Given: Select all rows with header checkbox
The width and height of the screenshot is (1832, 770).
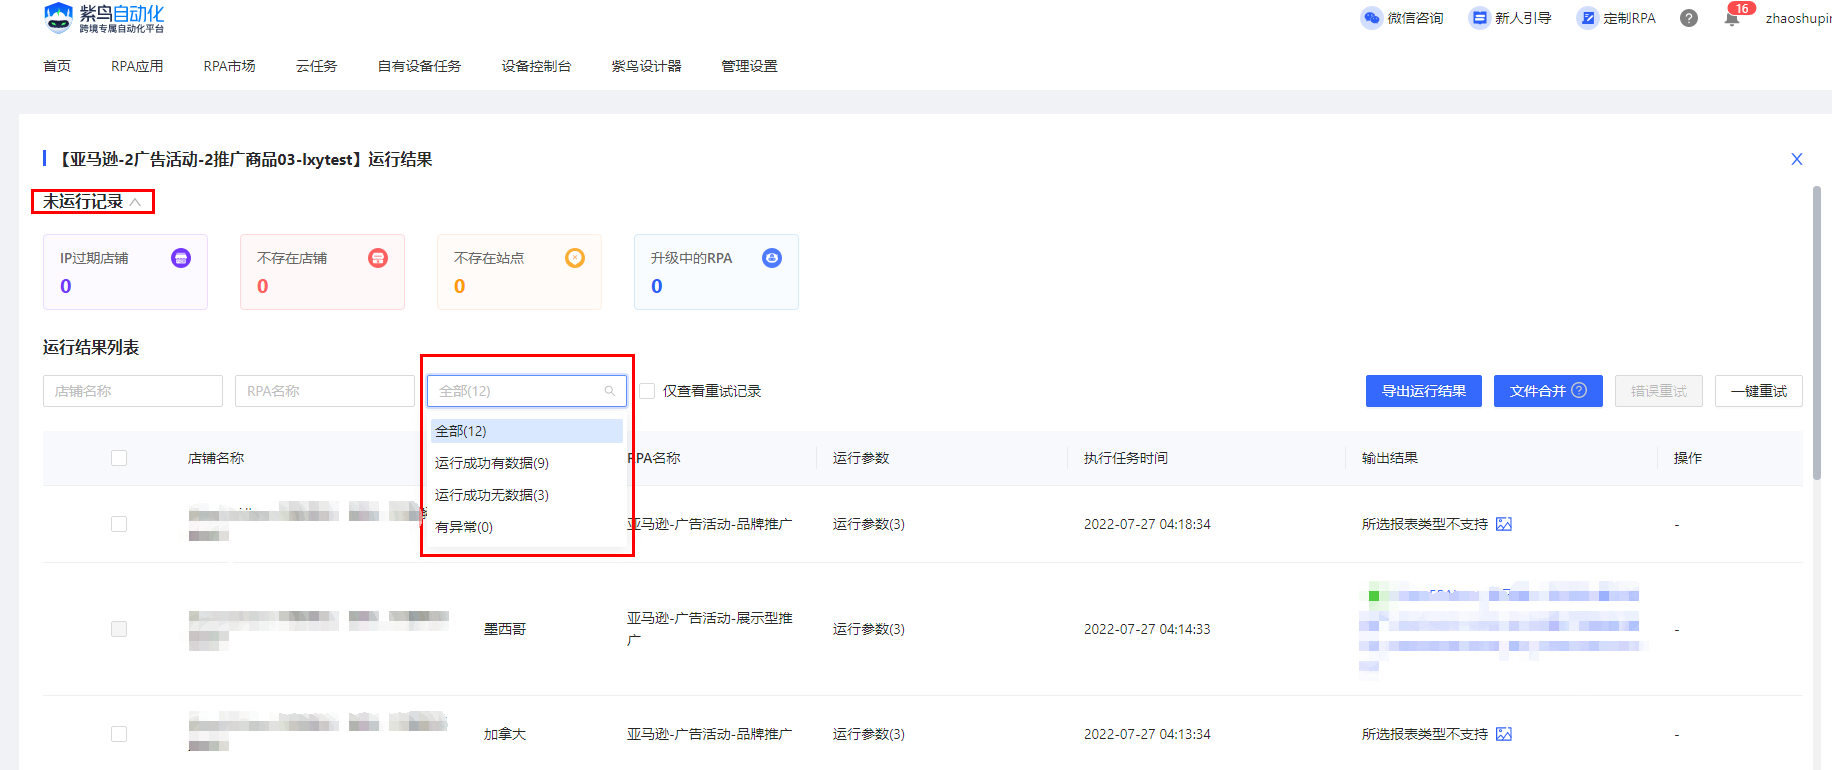Looking at the screenshot, I should (119, 458).
